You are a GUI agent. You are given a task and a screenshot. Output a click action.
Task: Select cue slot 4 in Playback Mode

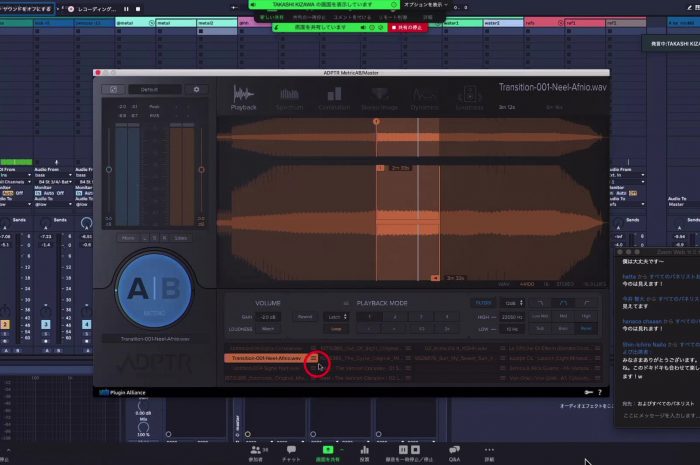coord(447,317)
